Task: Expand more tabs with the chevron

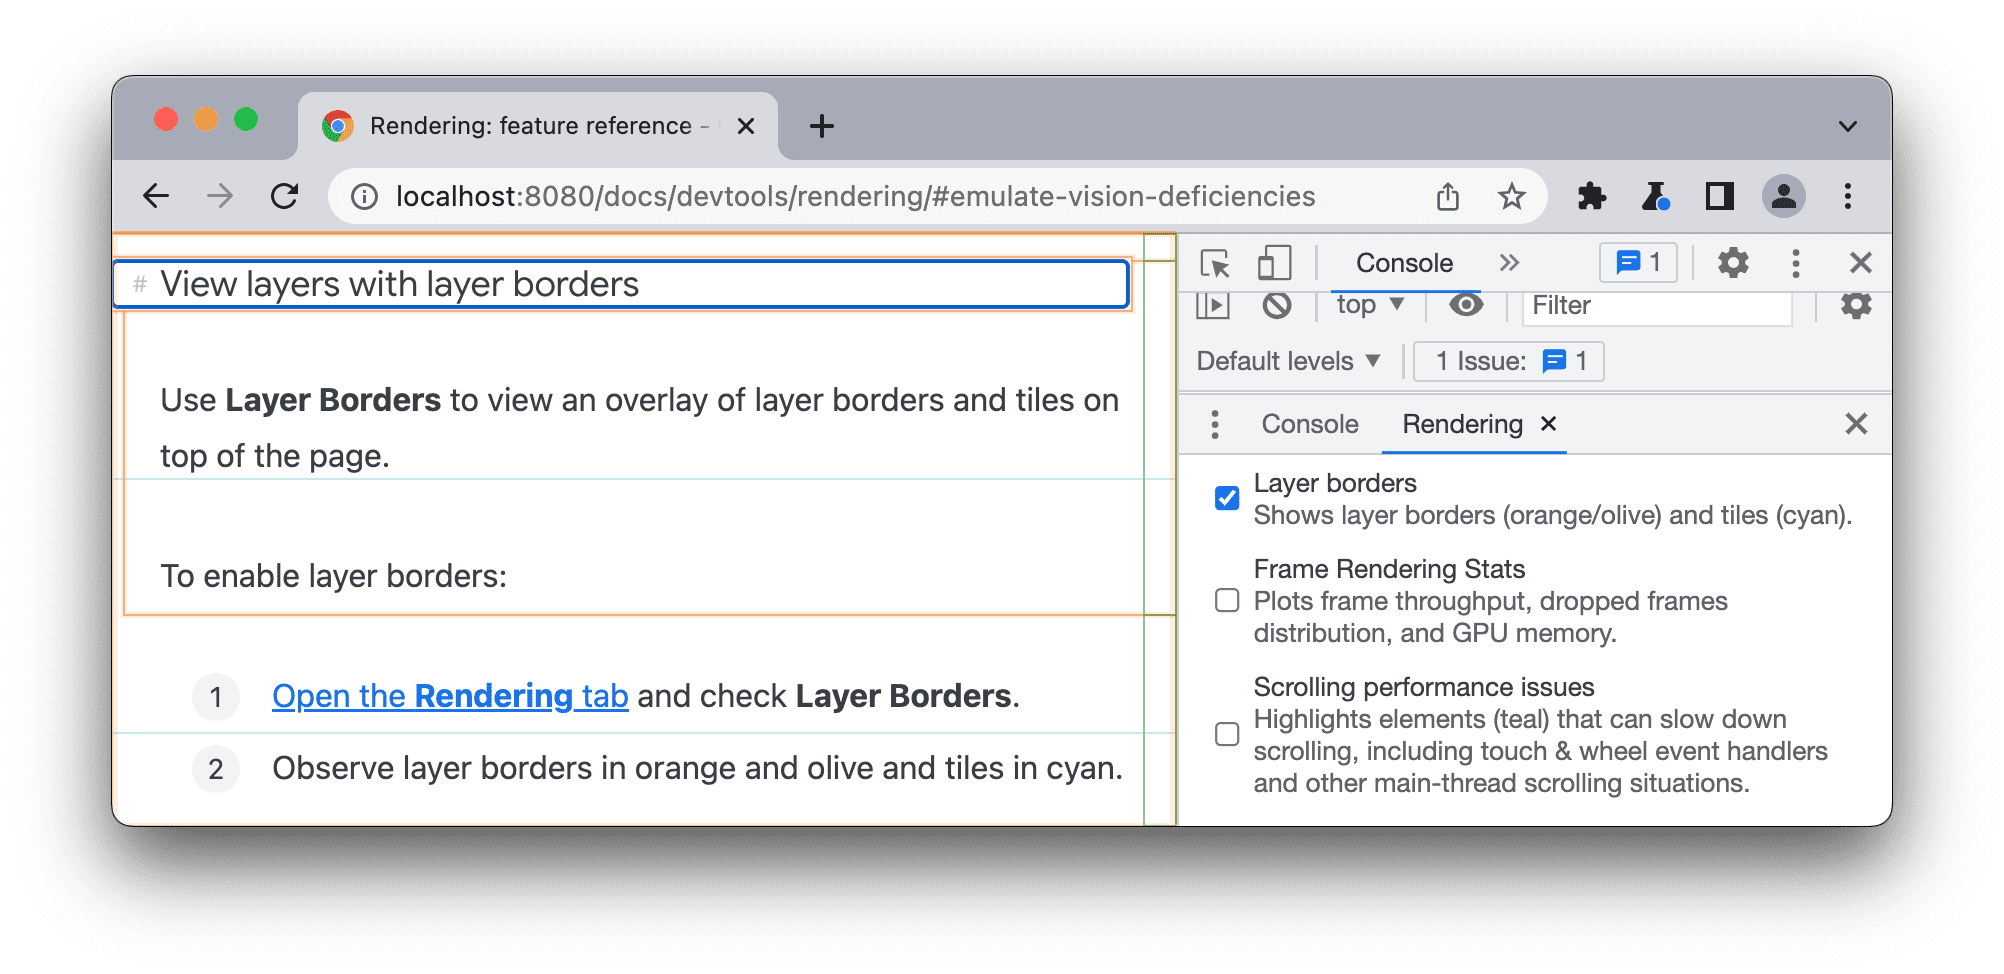Action: tap(1509, 263)
